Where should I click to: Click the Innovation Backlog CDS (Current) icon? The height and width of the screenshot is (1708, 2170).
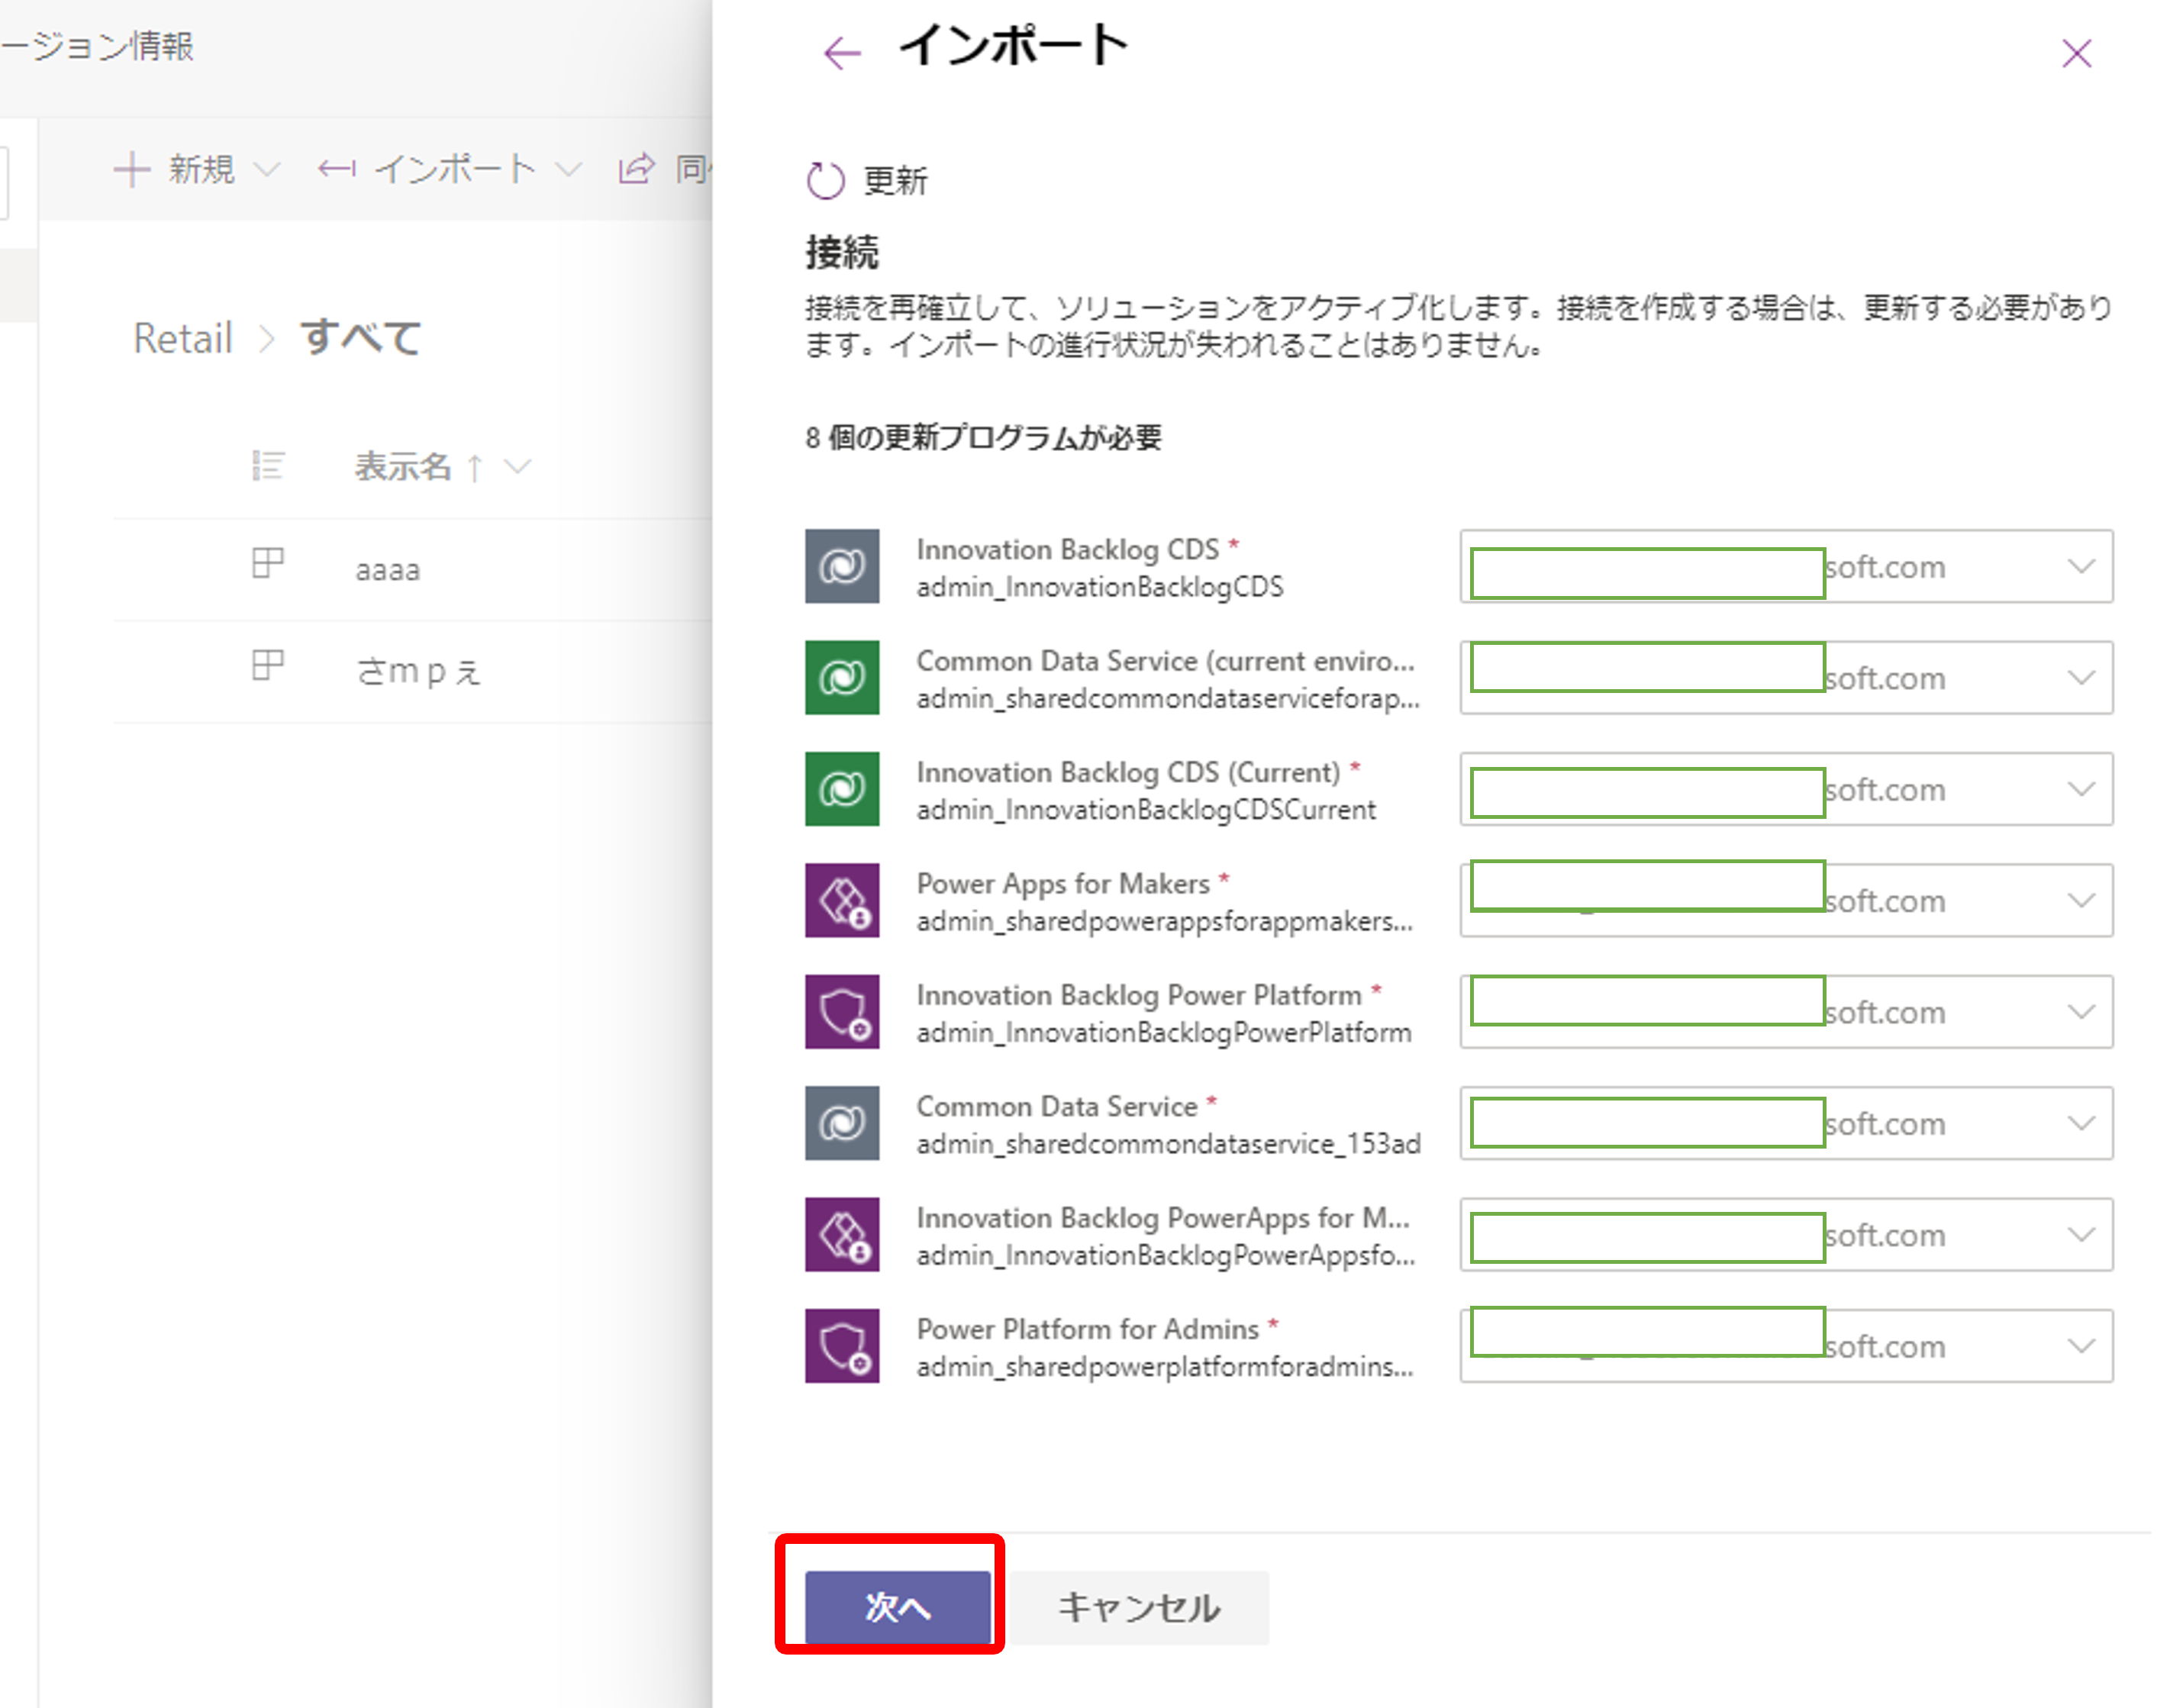point(842,789)
